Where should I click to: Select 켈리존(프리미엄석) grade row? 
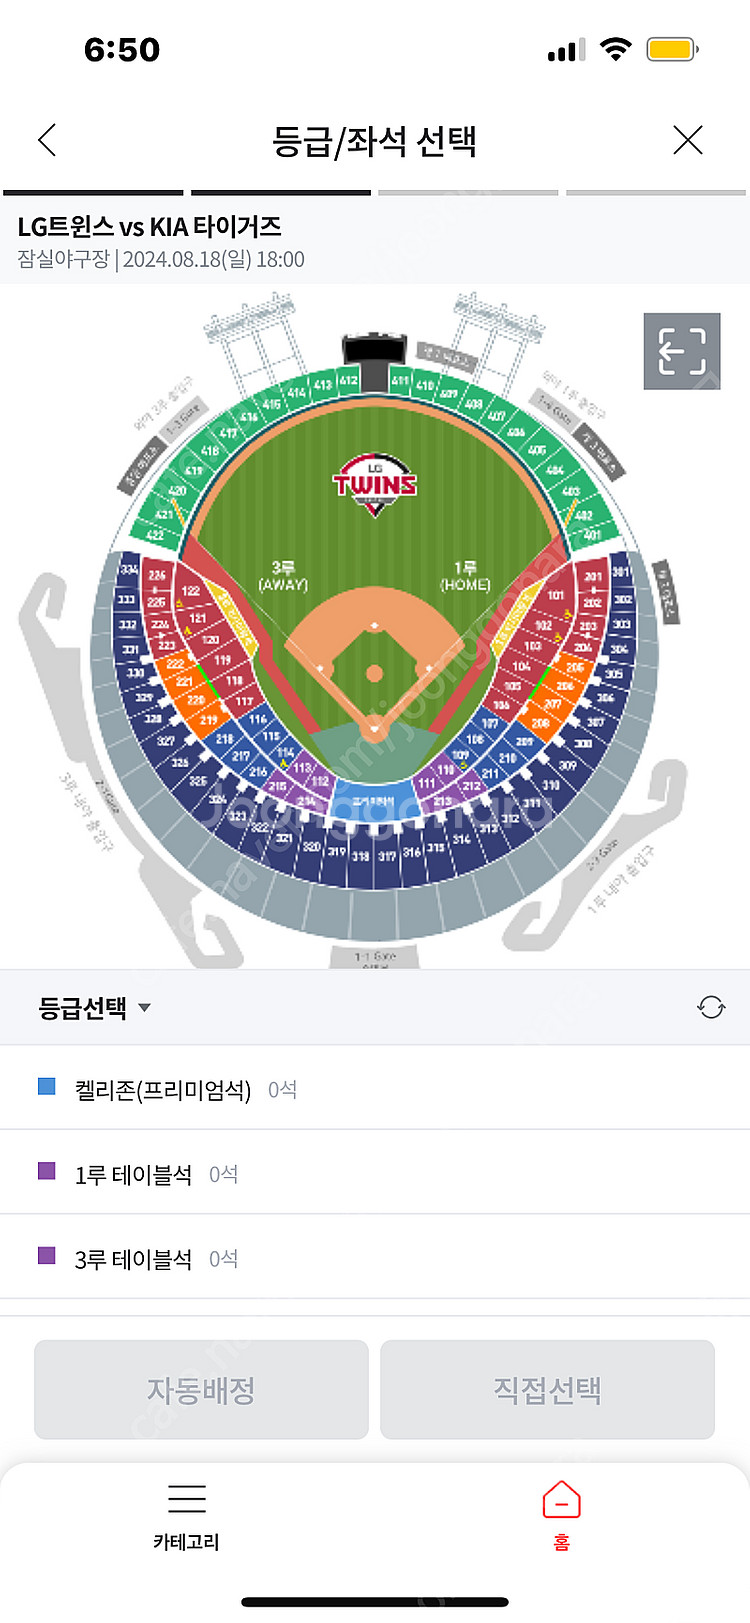[375, 1088]
